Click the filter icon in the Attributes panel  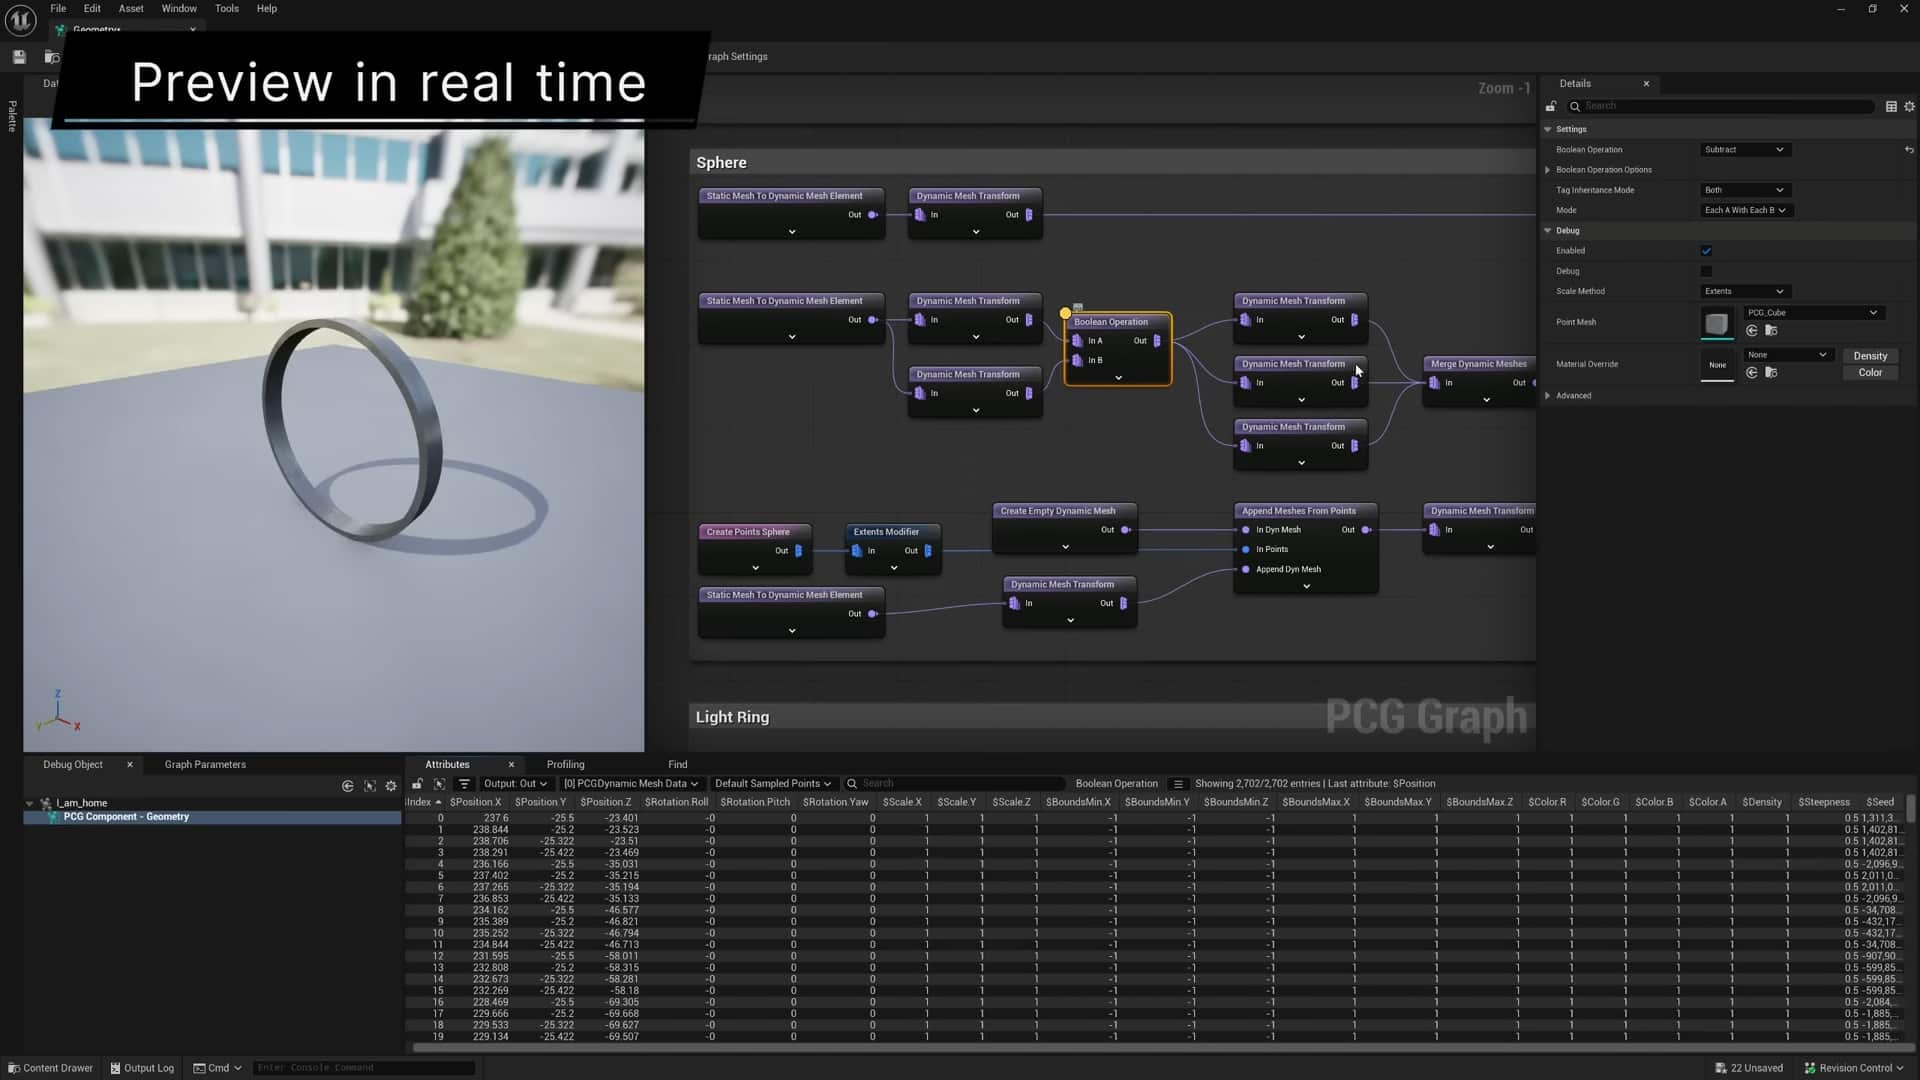coord(463,784)
